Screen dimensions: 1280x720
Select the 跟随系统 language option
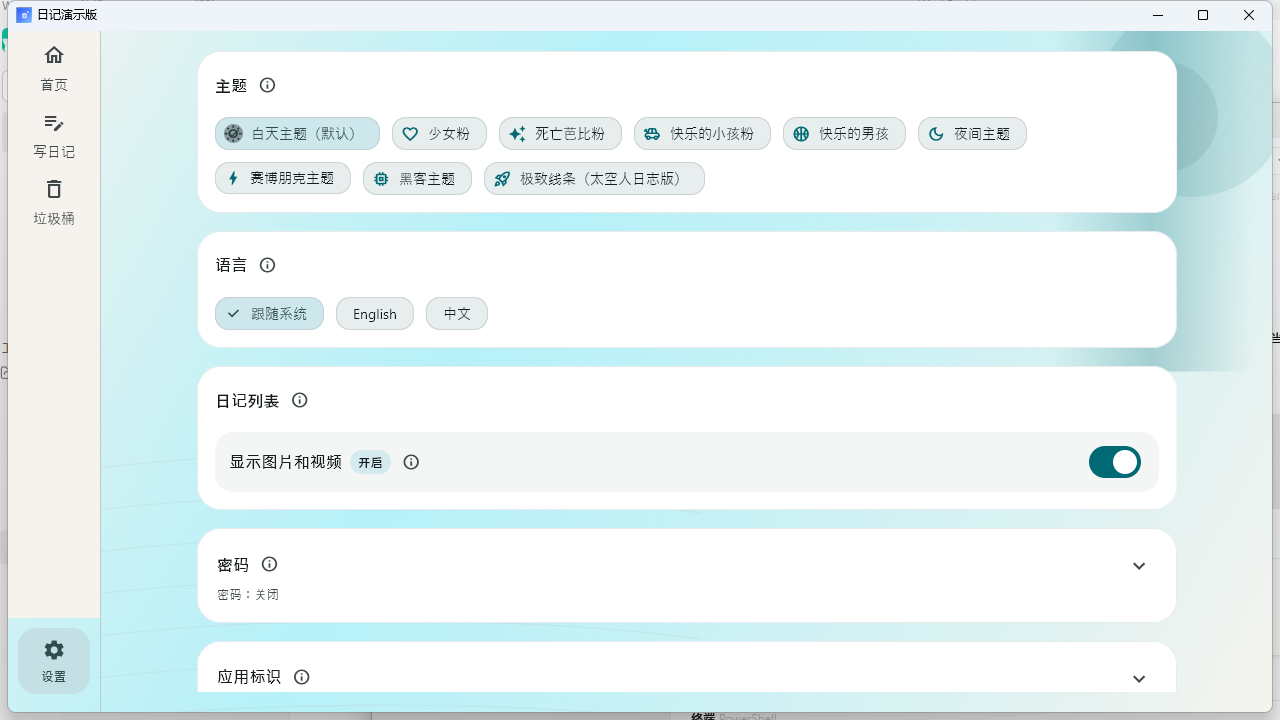pos(269,313)
